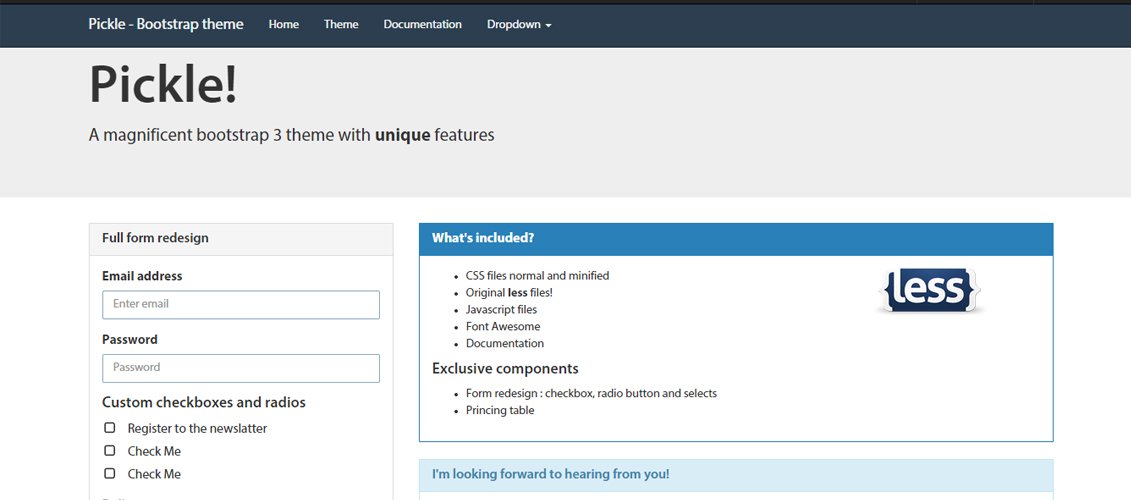Open the Theme navbar item

(x=341, y=25)
